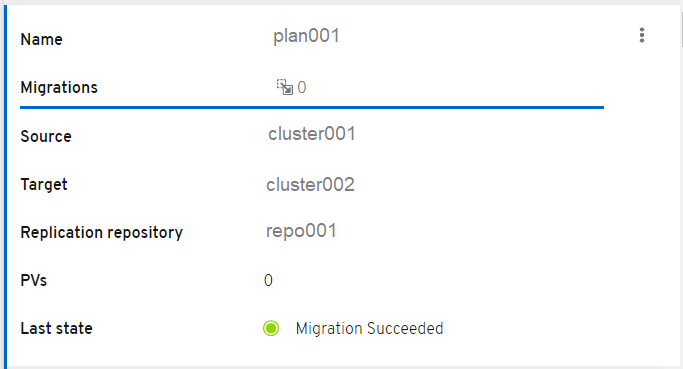Click the migrations icon next to 0
This screenshot has width=683, height=369.
click(284, 87)
